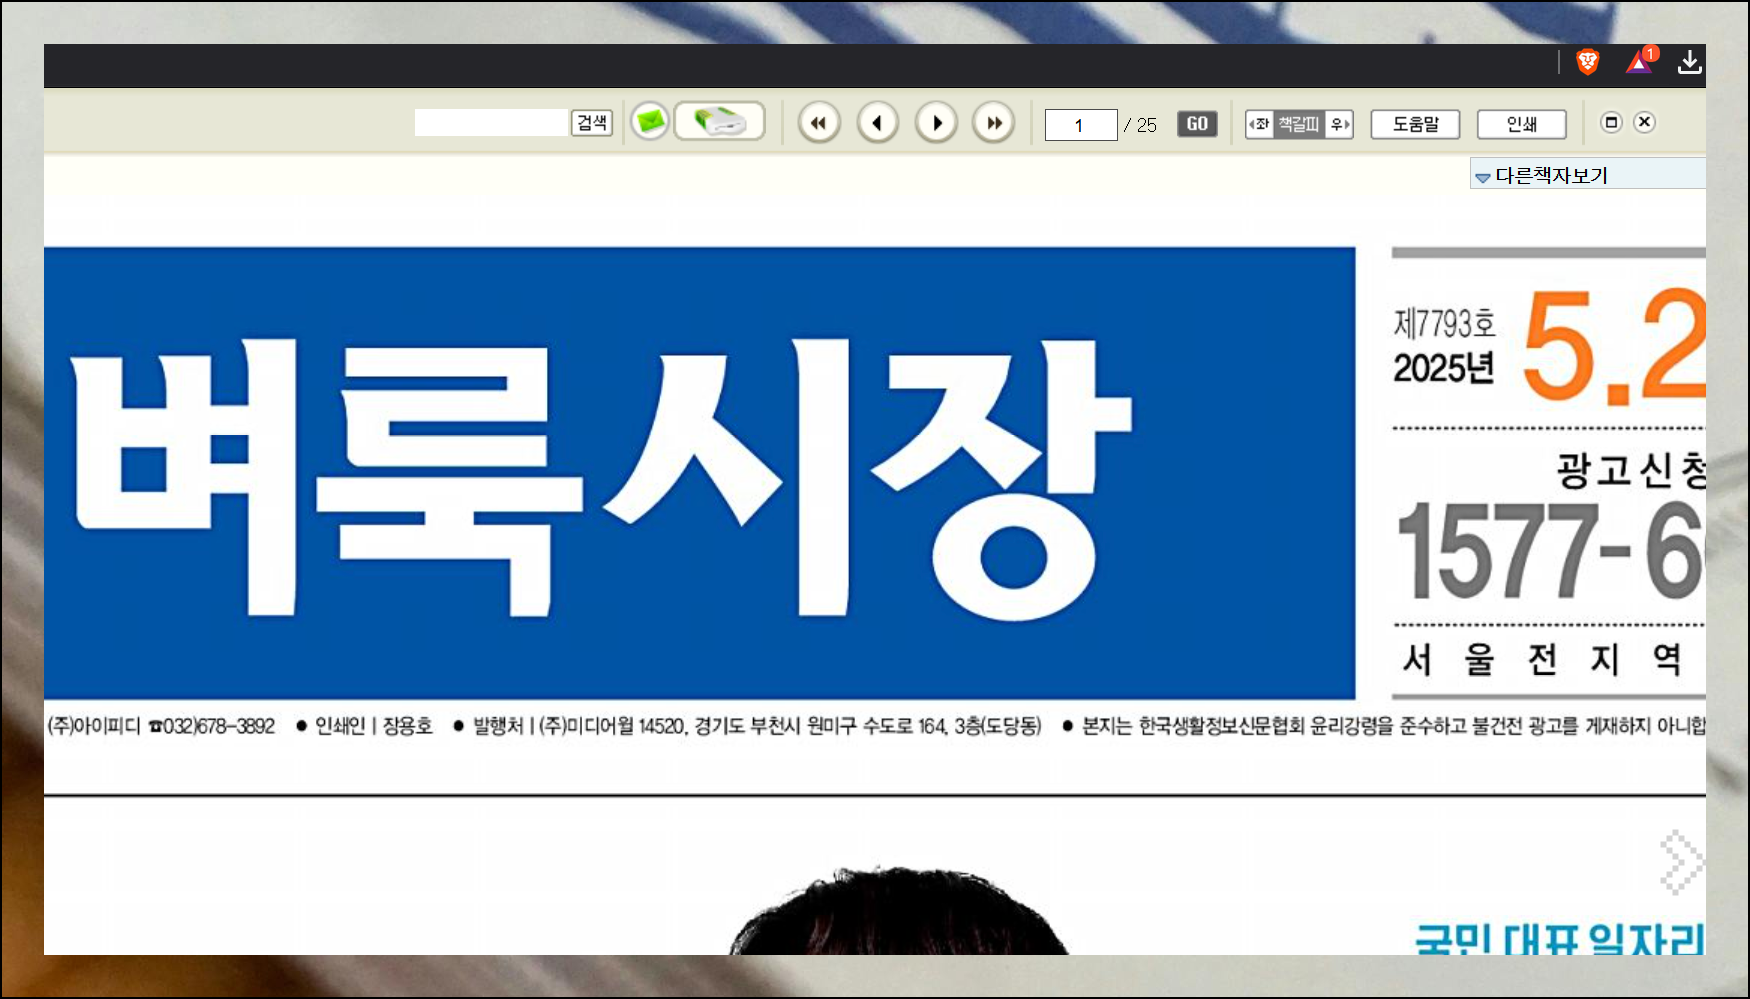The width and height of the screenshot is (1750, 999).
Task: Click the 인쇄 print button
Action: (1522, 124)
